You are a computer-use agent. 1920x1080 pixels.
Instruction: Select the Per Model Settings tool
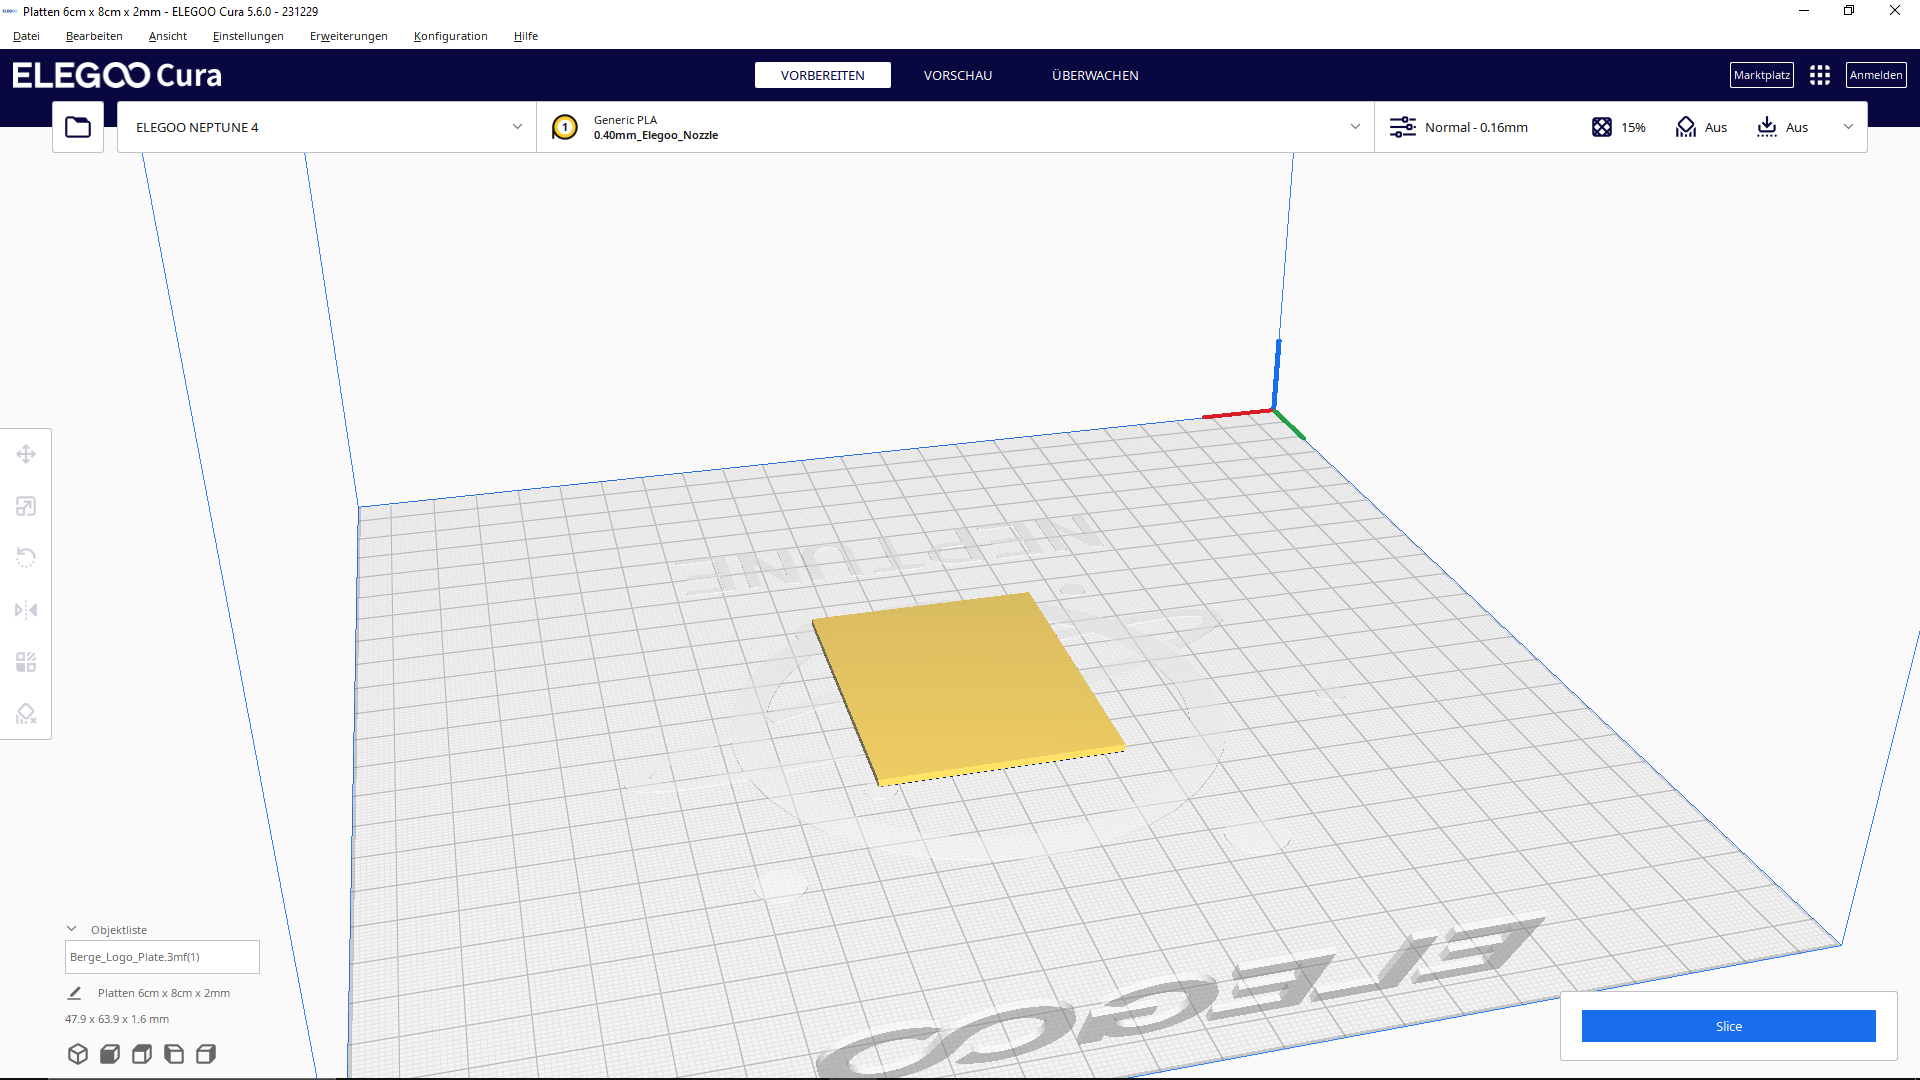26,662
